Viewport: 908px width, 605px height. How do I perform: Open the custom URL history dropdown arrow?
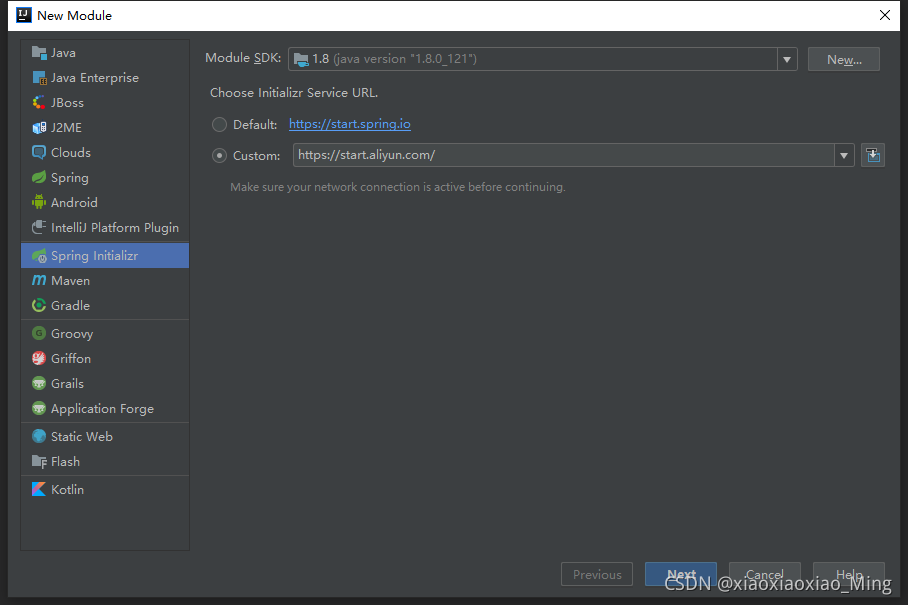coord(844,155)
